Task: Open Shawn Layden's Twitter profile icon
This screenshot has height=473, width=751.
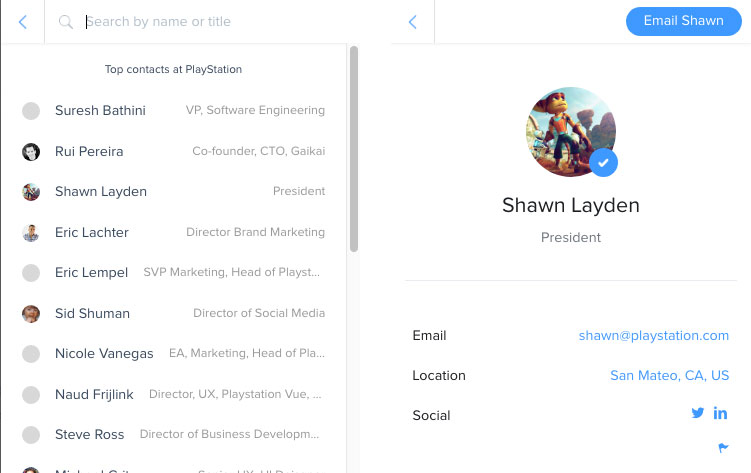Action: (697, 413)
